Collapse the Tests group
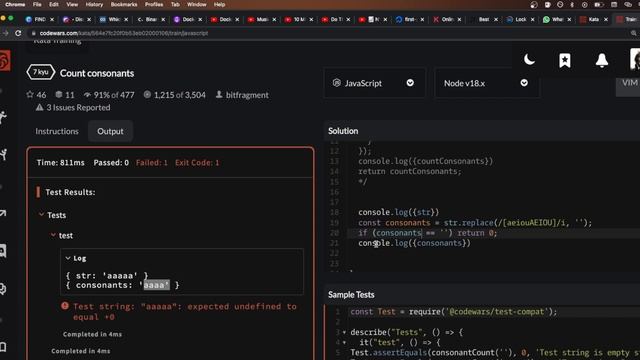The width and height of the screenshot is (640, 360). (x=42, y=214)
